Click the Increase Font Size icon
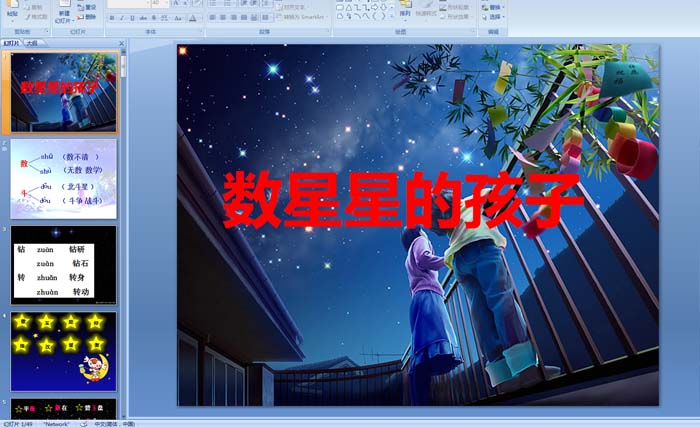 point(176,3)
